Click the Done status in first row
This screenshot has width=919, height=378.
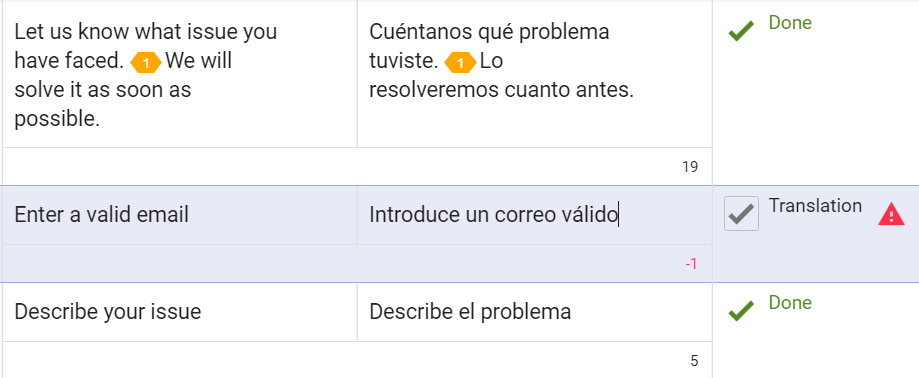(790, 23)
